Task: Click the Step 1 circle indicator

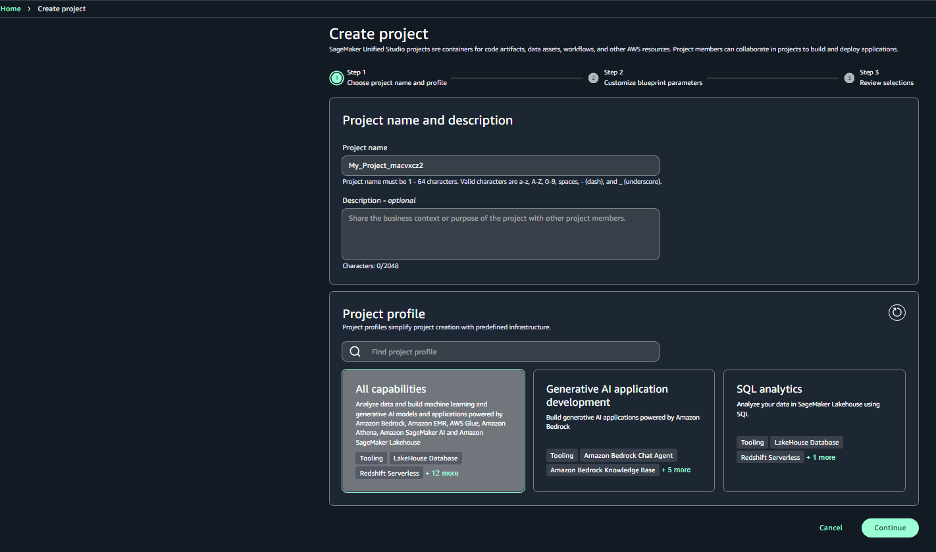Action: tap(336, 78)
